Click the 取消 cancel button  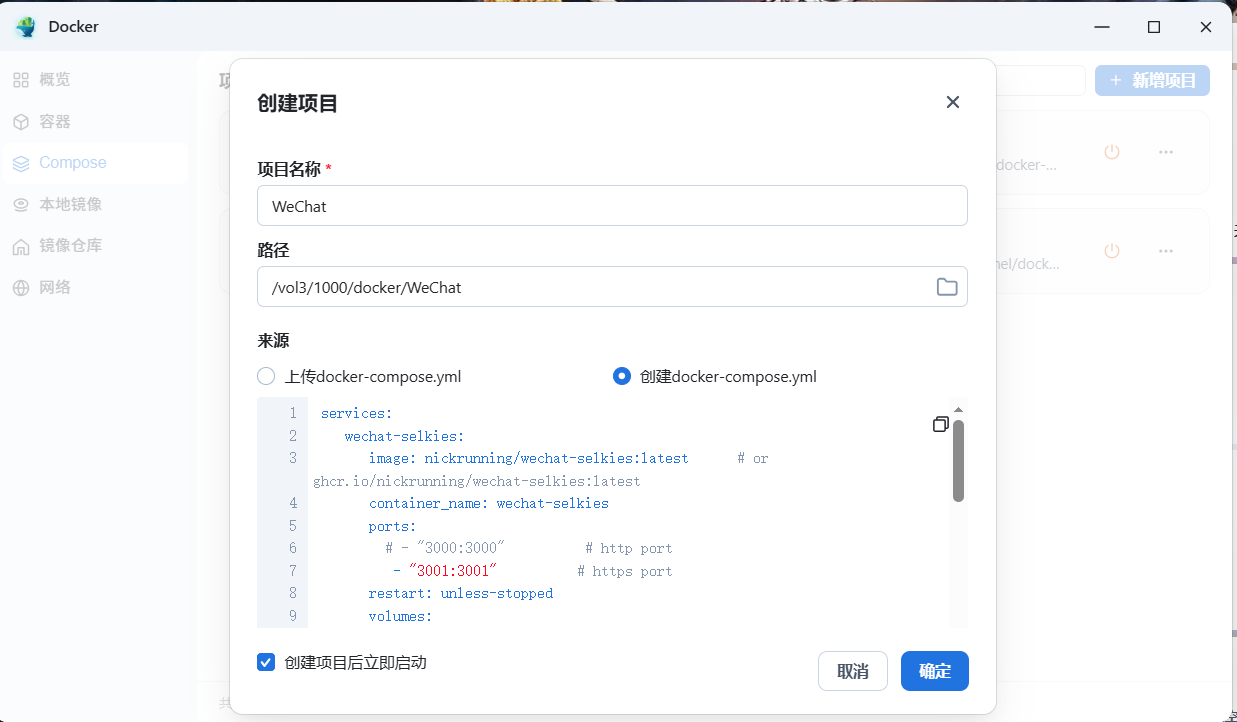point(853,671)
